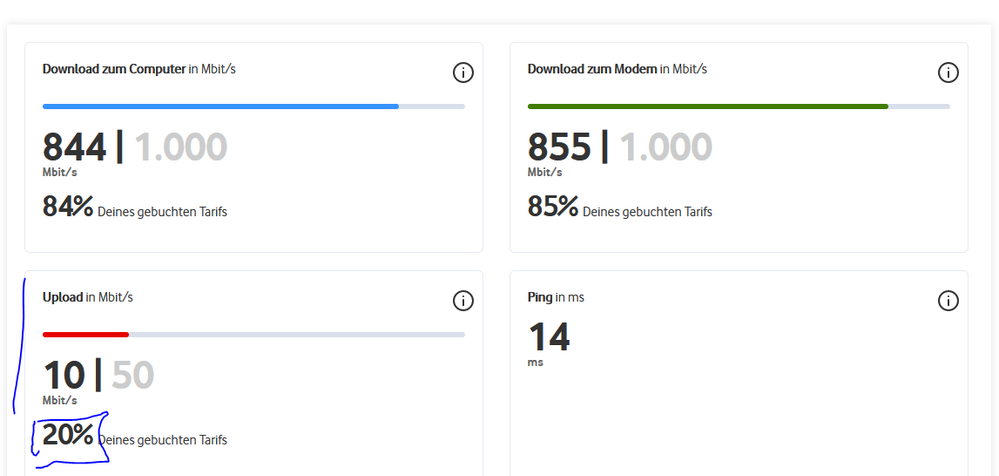This screenshot has height=476, width=999.
Task: Click the Upload in Mbit/s heading
Action: pos(88,297)
